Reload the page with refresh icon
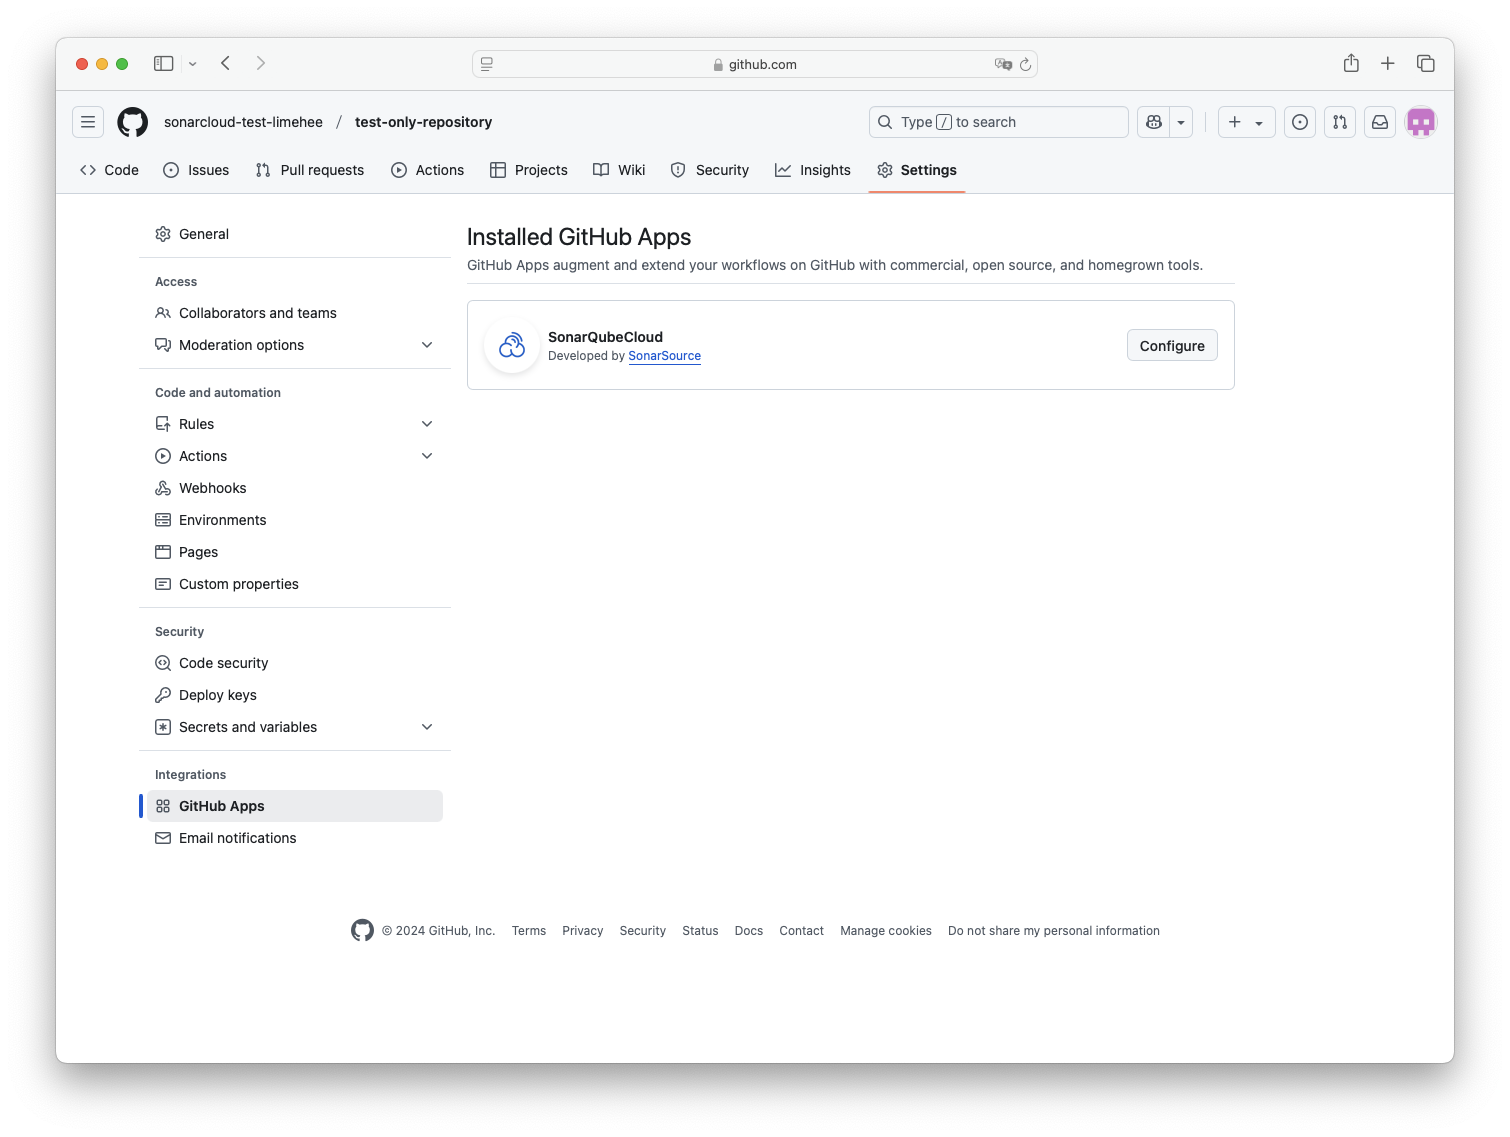This screenshot has height=1137, width=1510. click(x=1025, y=64)
